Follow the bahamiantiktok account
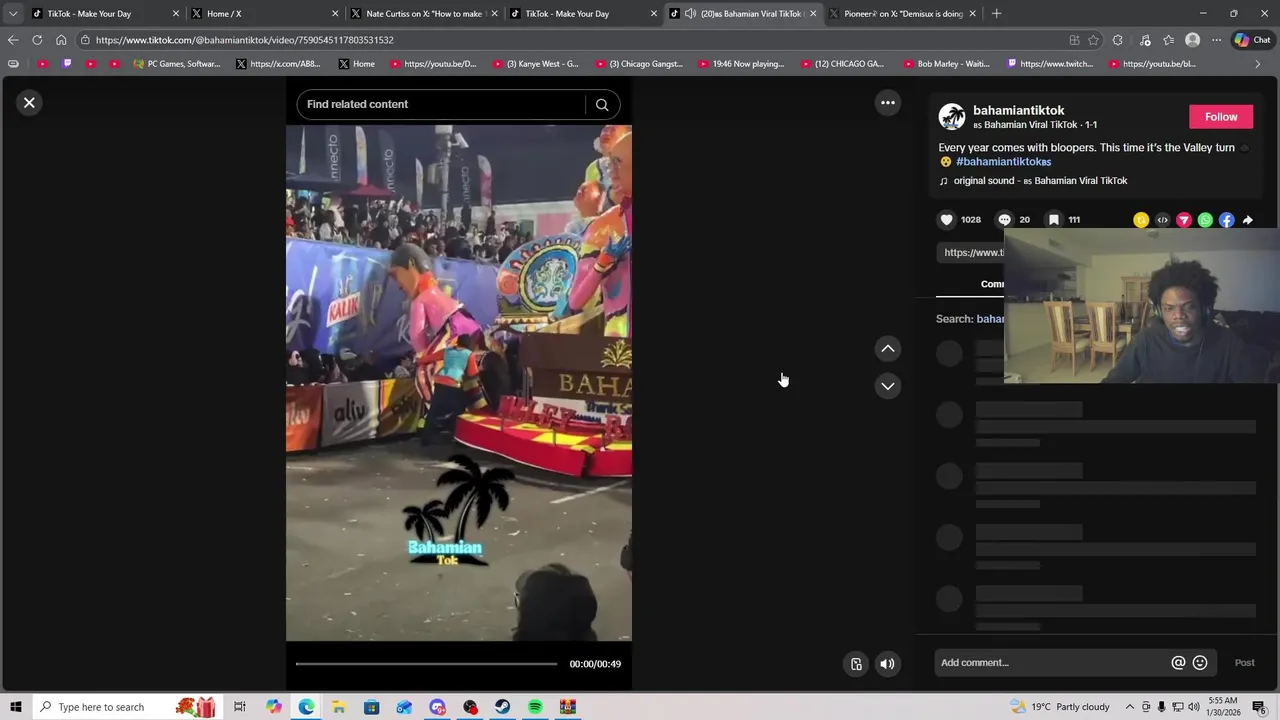This screenshot has height=720, width=1280. [1221, 117]
